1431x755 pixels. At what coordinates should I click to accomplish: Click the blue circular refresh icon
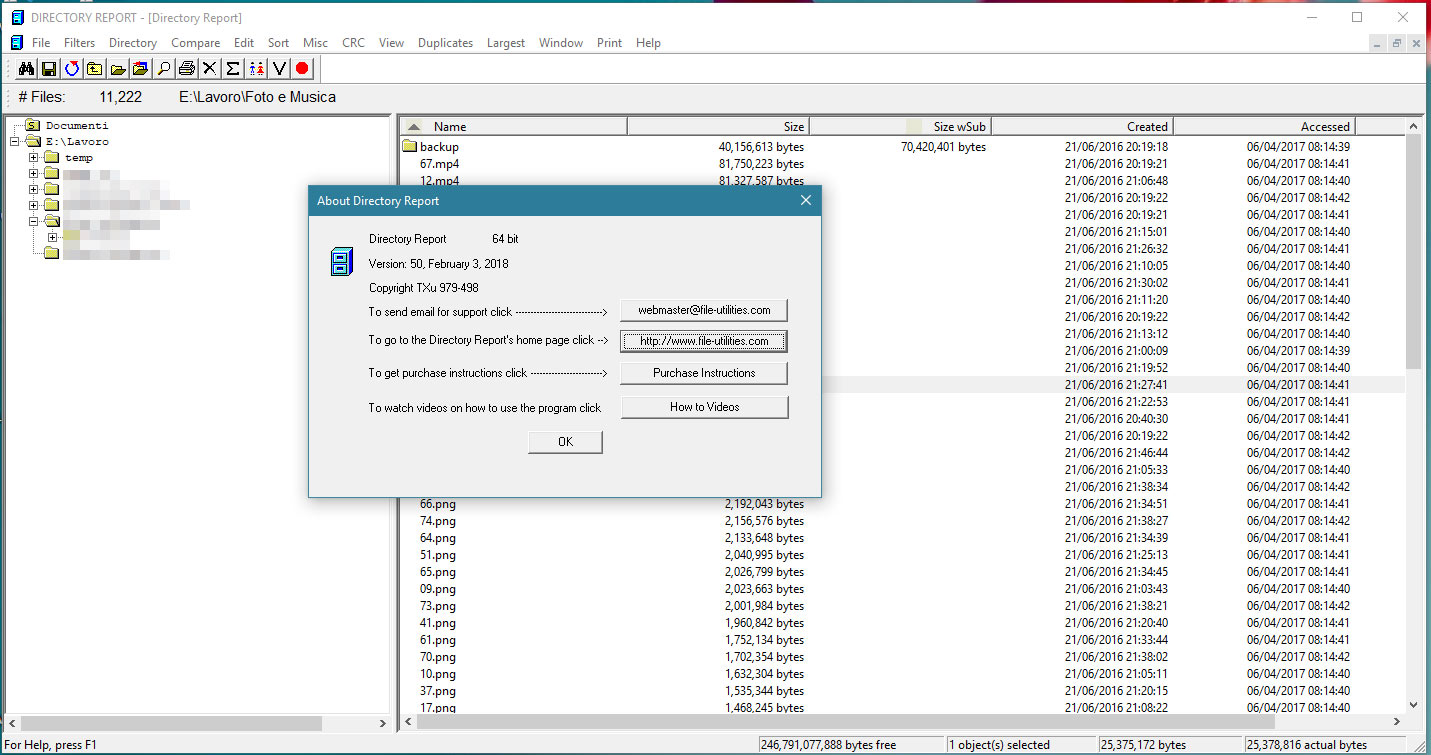point(72,69)
